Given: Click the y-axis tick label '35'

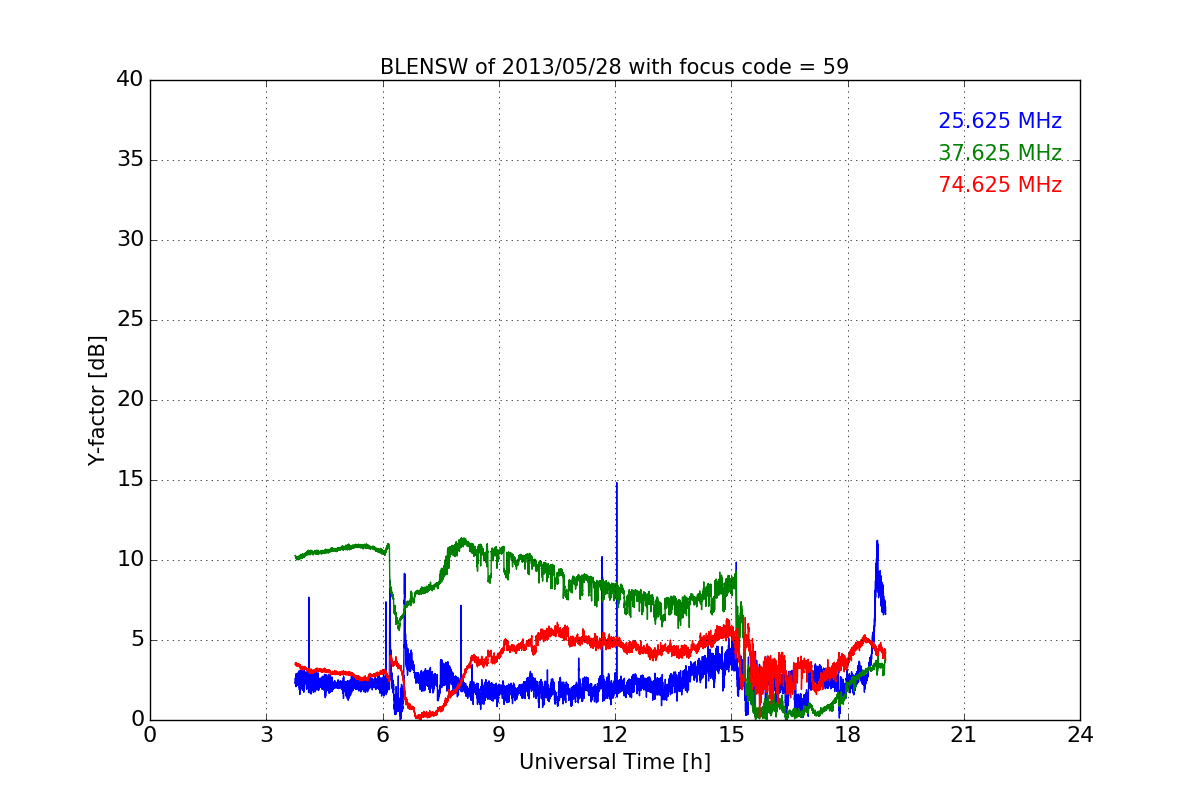Looking at the screenshot, I should 130,160.
